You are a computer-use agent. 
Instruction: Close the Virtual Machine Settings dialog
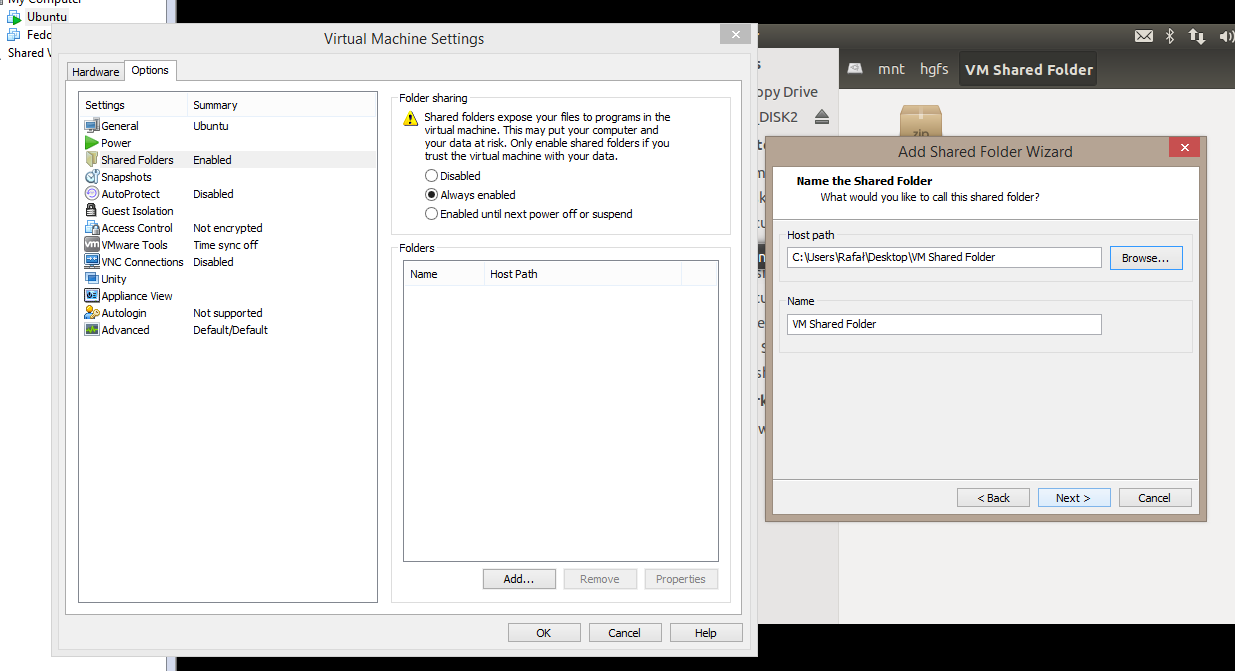click(x=735, y=34)
